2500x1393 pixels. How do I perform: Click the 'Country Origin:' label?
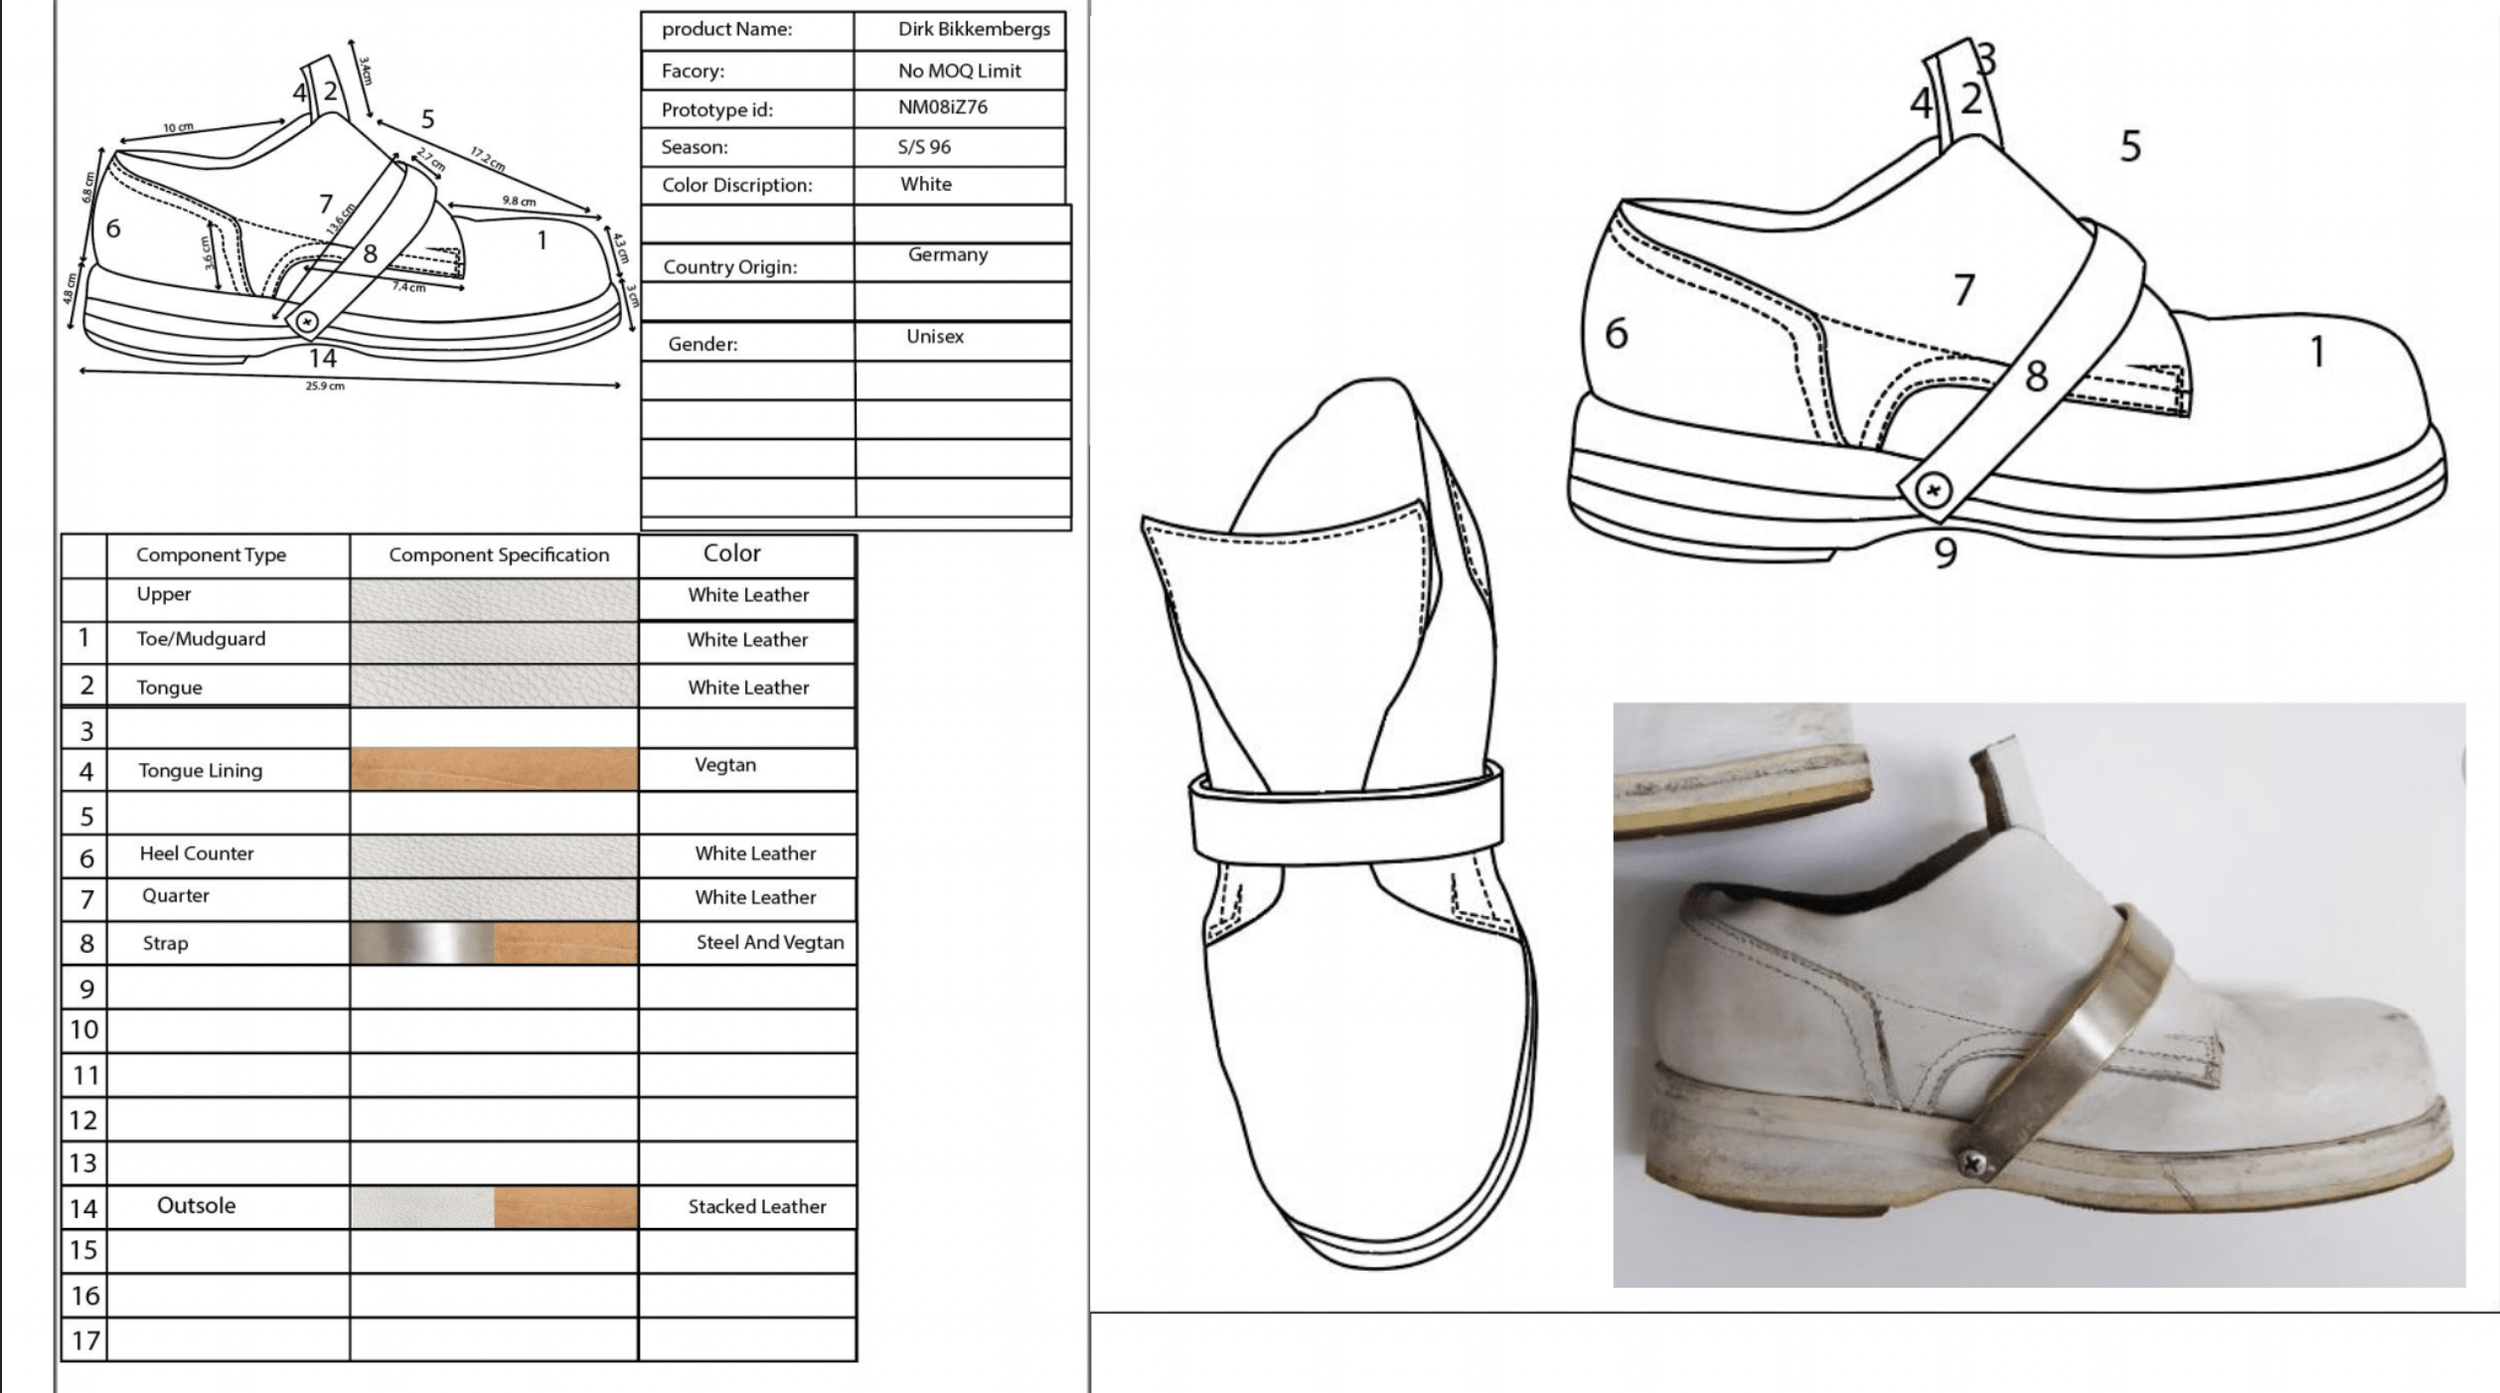click(x=730, y=267)
